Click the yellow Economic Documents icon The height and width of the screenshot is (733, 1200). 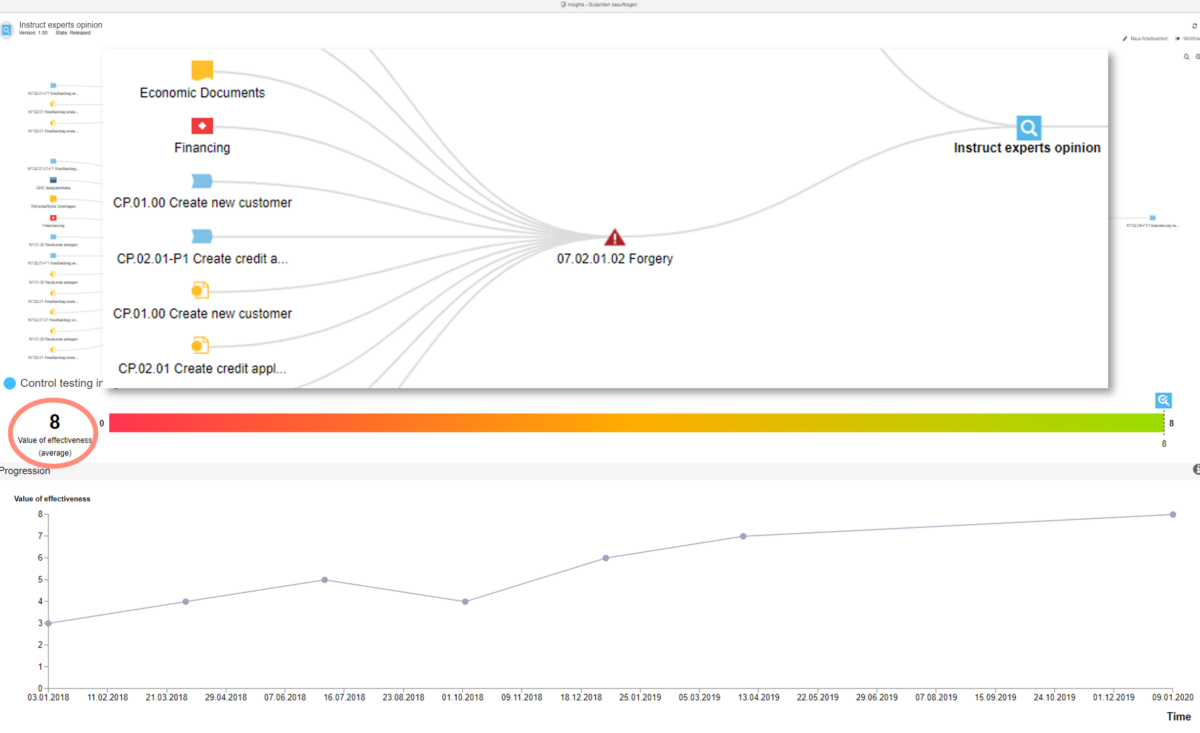point(202,71)
